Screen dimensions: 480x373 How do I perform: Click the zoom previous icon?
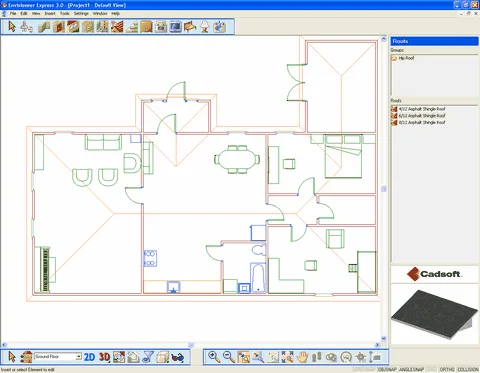[x=258, y=357]
